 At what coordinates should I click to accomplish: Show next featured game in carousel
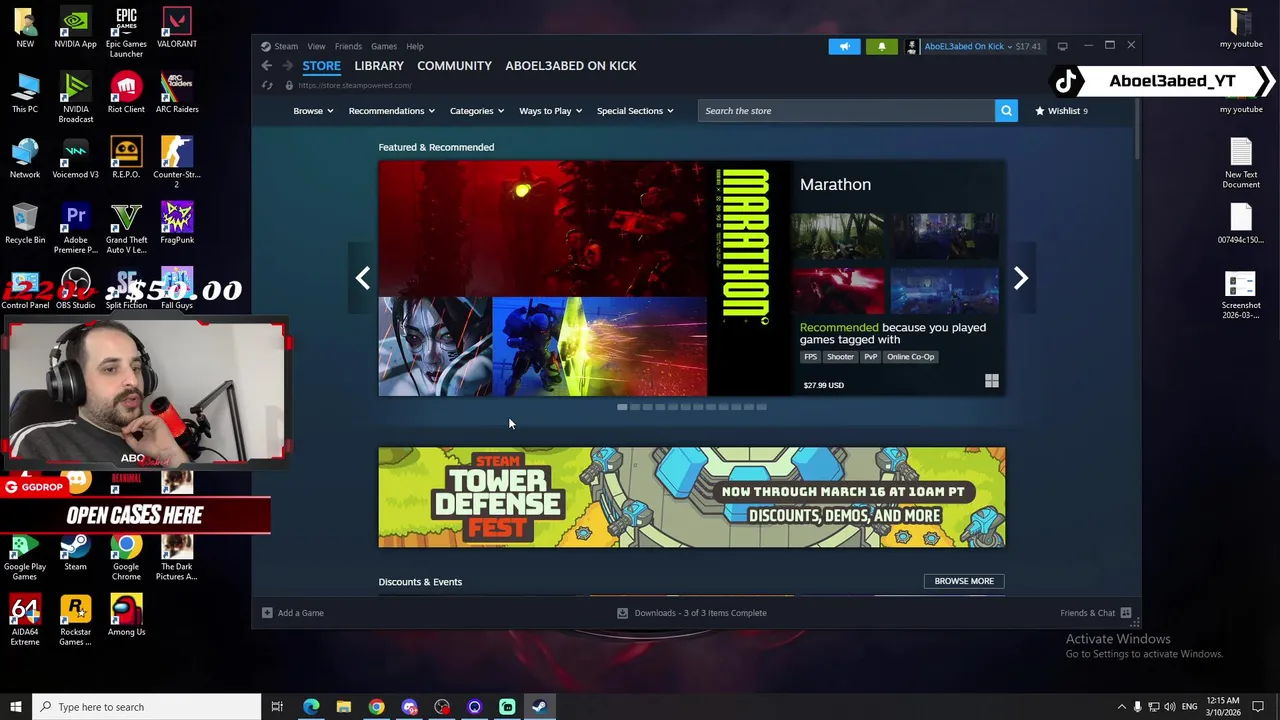[x=1020, y=278]
